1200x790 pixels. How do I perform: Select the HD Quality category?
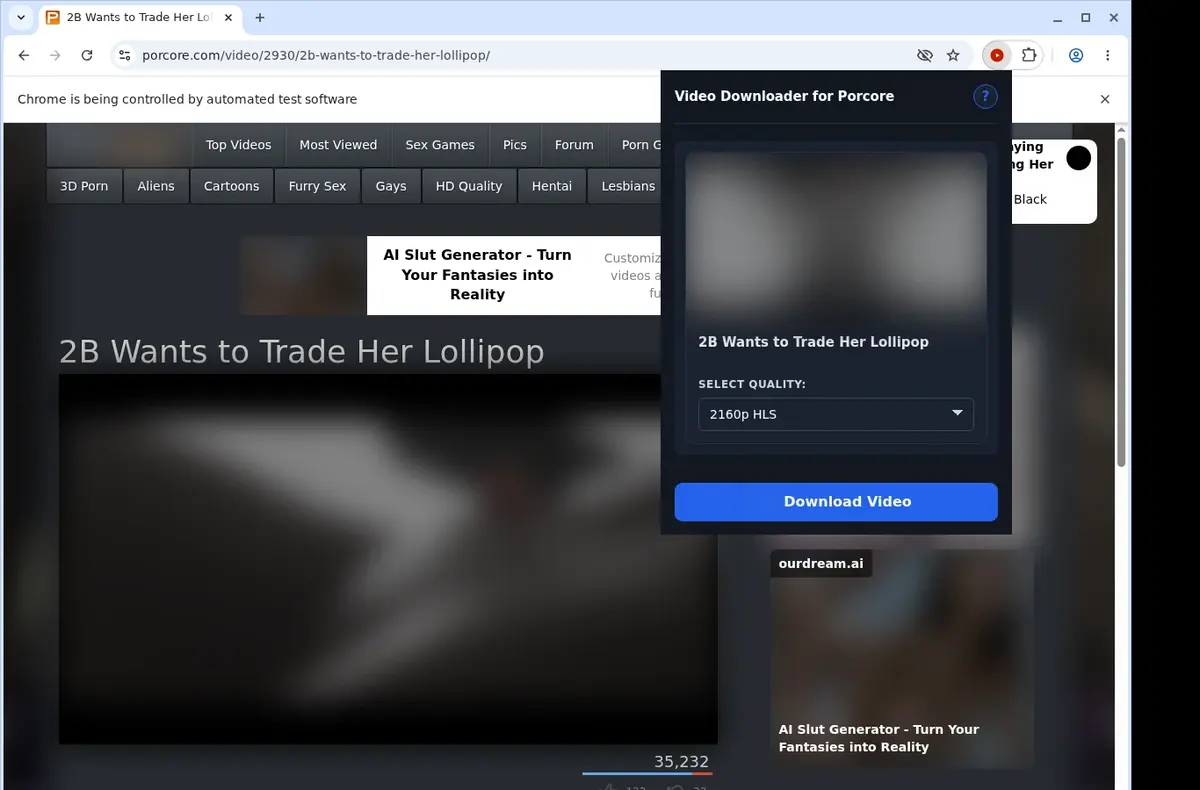(469, 186)
